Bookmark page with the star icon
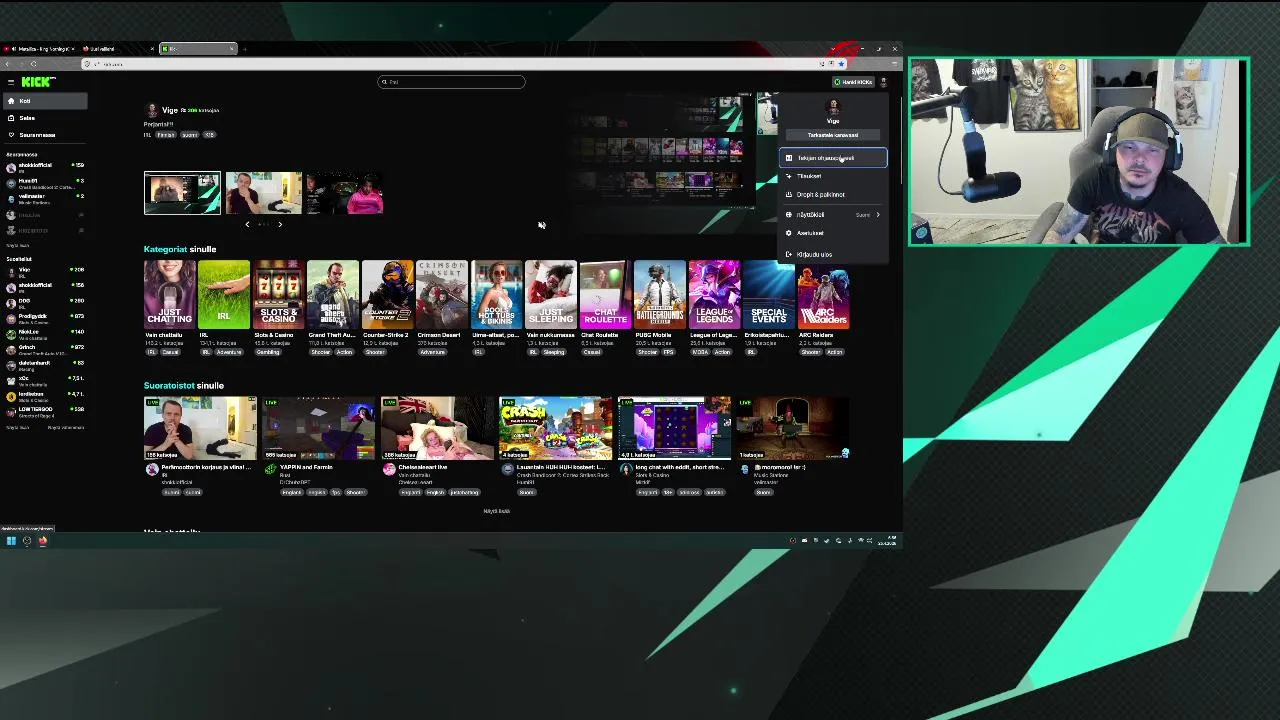This screenshot has height=720, width=1280. 841,64
